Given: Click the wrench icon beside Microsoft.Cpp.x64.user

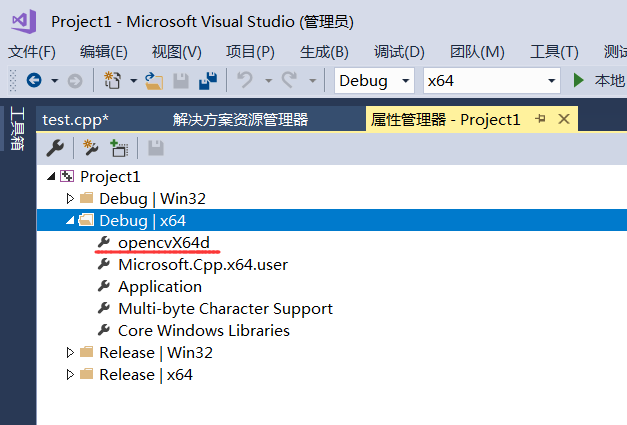Looking at the screenshot, I should [x=104, y=264].
